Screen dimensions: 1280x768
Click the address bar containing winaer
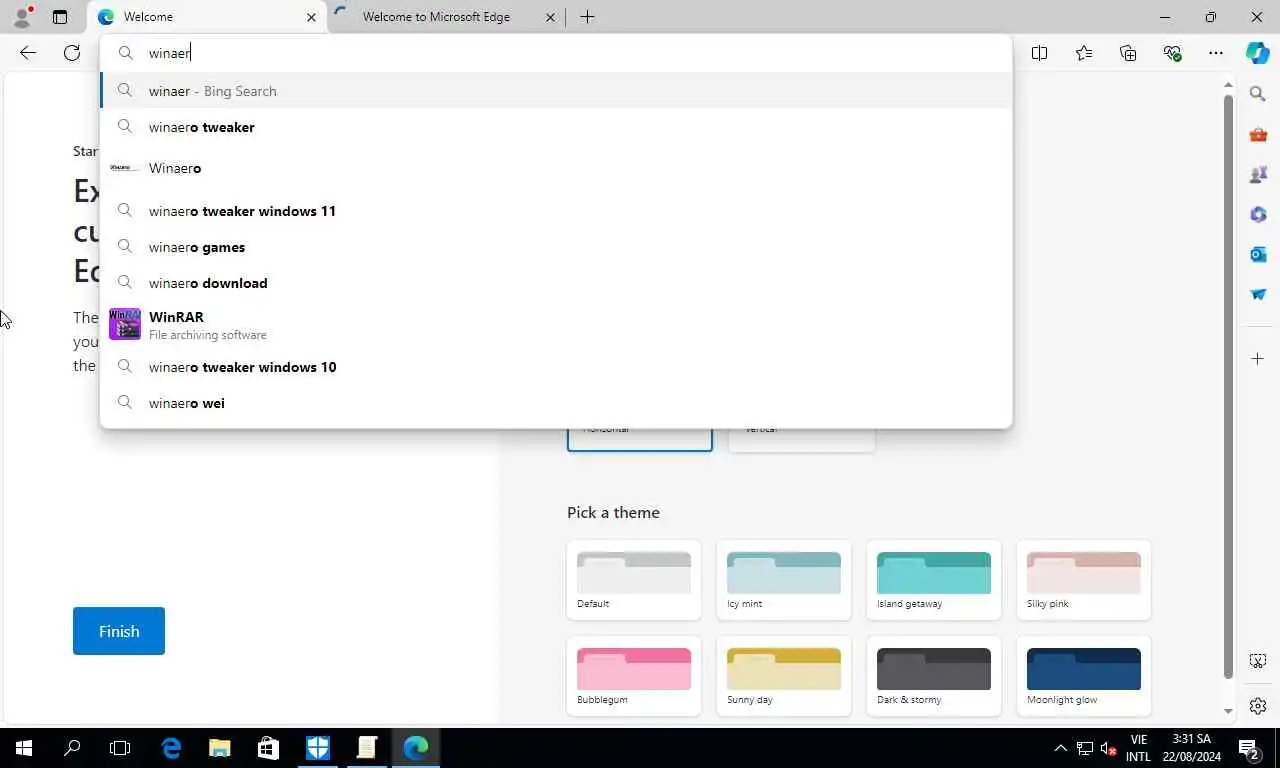coord(556,53)
